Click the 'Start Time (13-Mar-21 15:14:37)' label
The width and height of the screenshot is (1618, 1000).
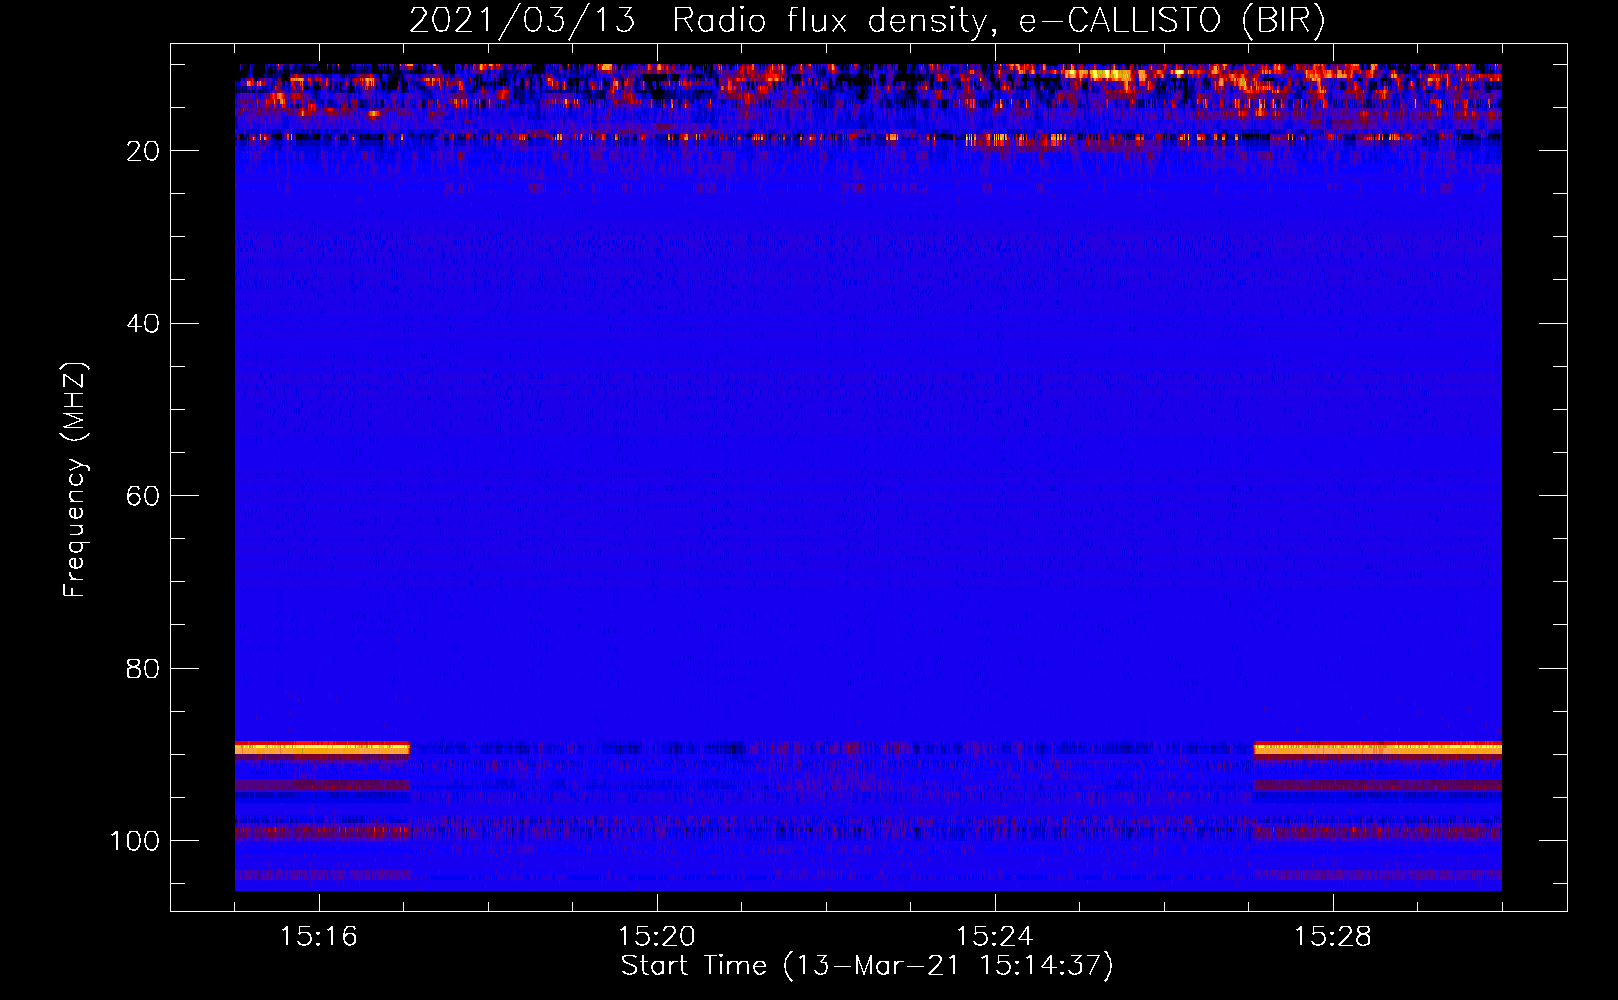[x=867, y=966]
